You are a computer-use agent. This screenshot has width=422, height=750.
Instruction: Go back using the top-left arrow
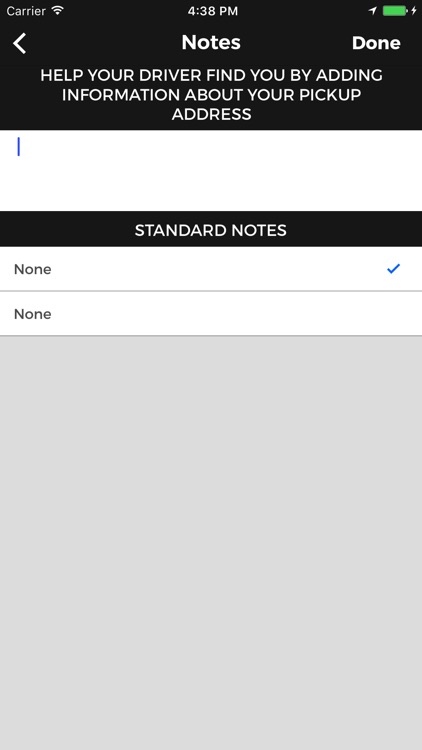coord(20,43)
